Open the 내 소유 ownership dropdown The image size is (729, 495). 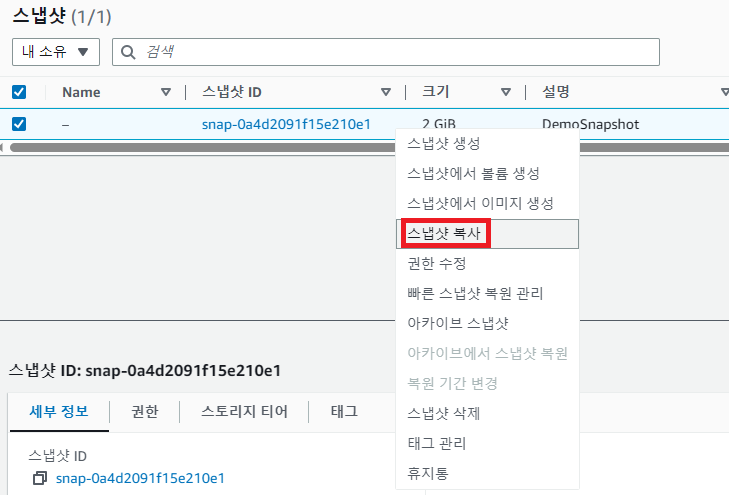[x=56, y=52]
